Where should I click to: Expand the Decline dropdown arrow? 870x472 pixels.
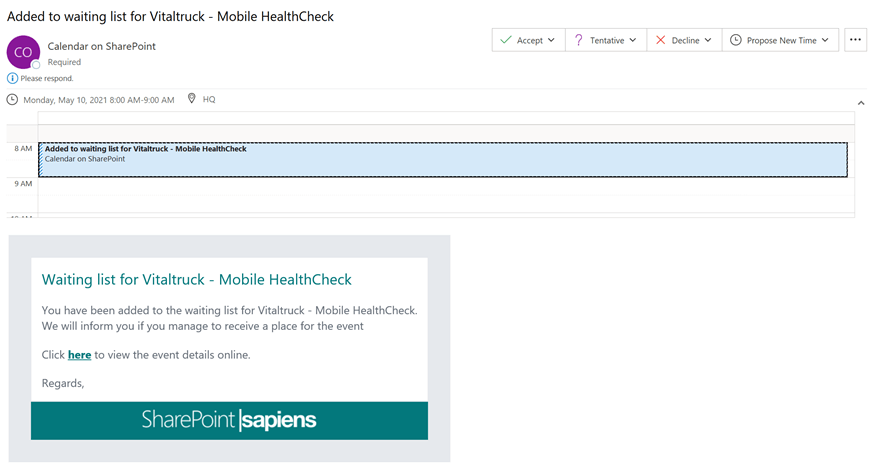pyautogui.click(x=708, y=40)
